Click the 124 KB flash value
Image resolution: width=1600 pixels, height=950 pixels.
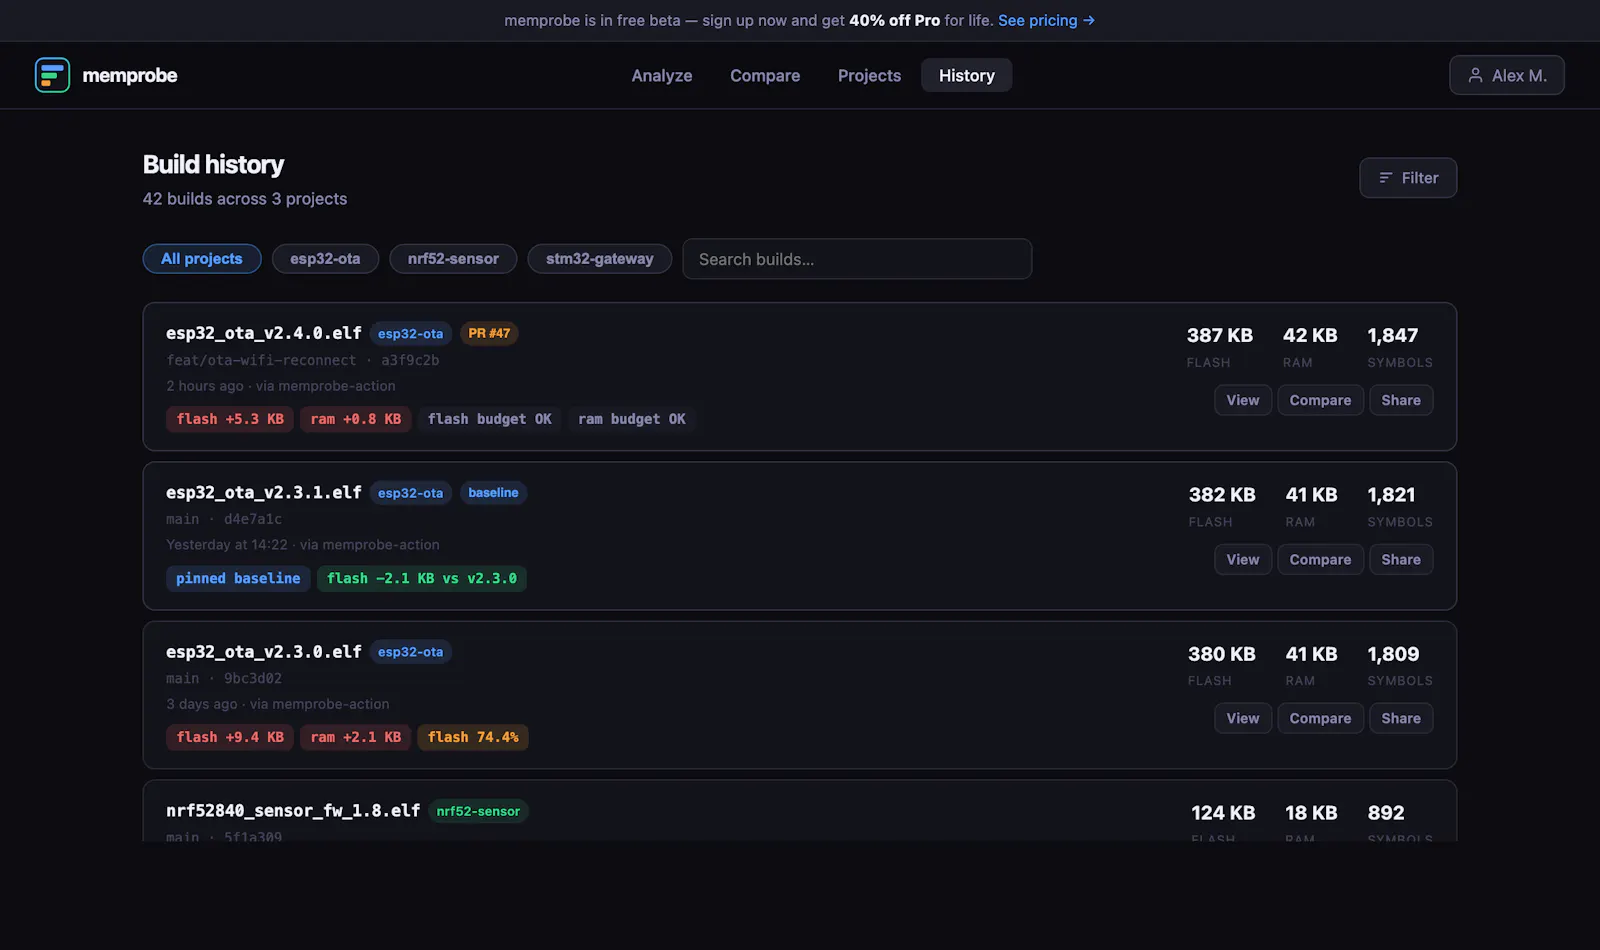pyautogui.click(x=1223, y=812)
